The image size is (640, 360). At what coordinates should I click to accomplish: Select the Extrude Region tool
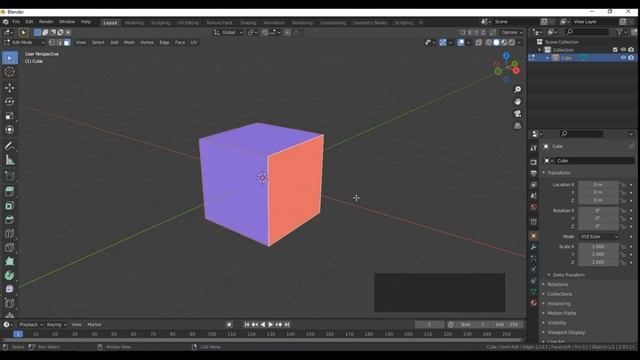[10, 191]
